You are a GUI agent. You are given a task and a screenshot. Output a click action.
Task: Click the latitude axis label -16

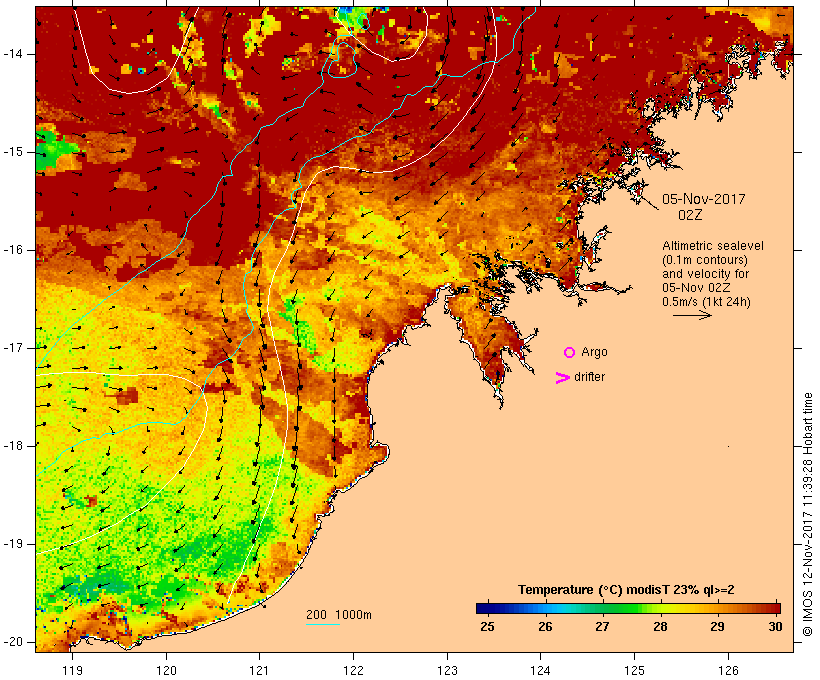click(13, 250)
